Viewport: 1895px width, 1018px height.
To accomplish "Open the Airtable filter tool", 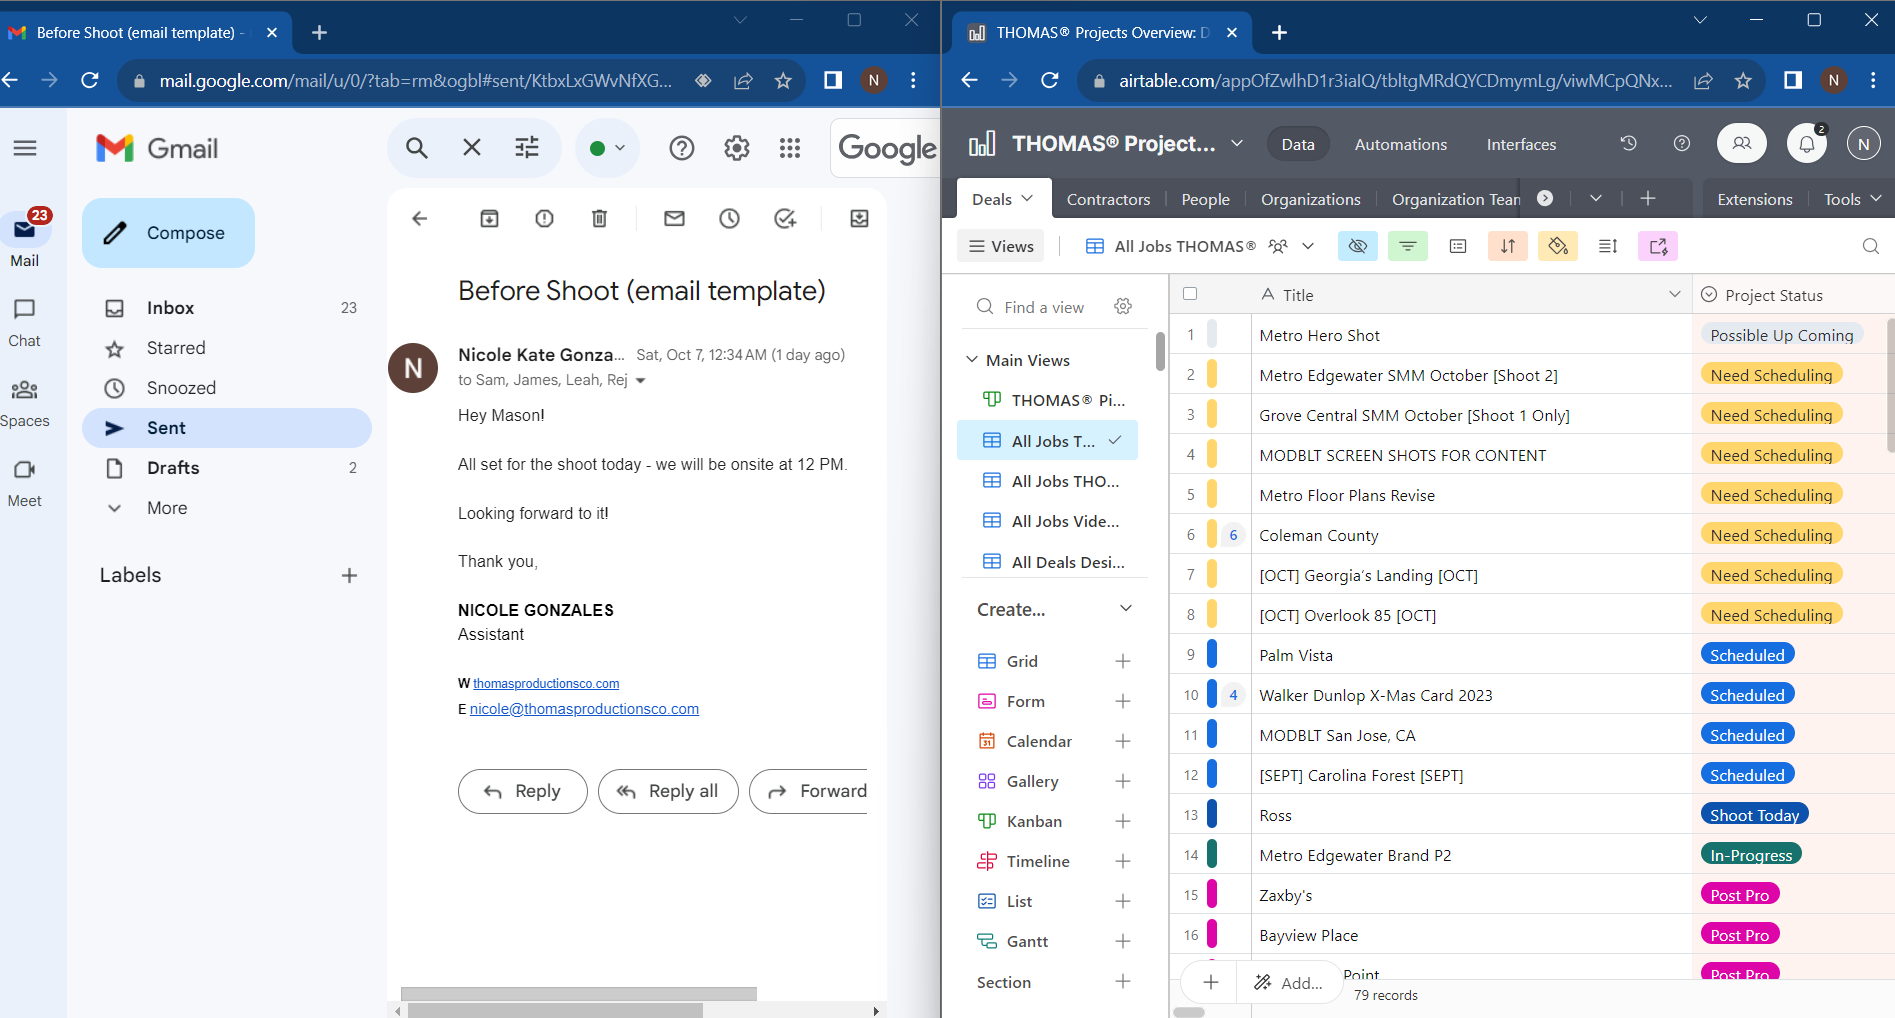I will [1407, 246].
